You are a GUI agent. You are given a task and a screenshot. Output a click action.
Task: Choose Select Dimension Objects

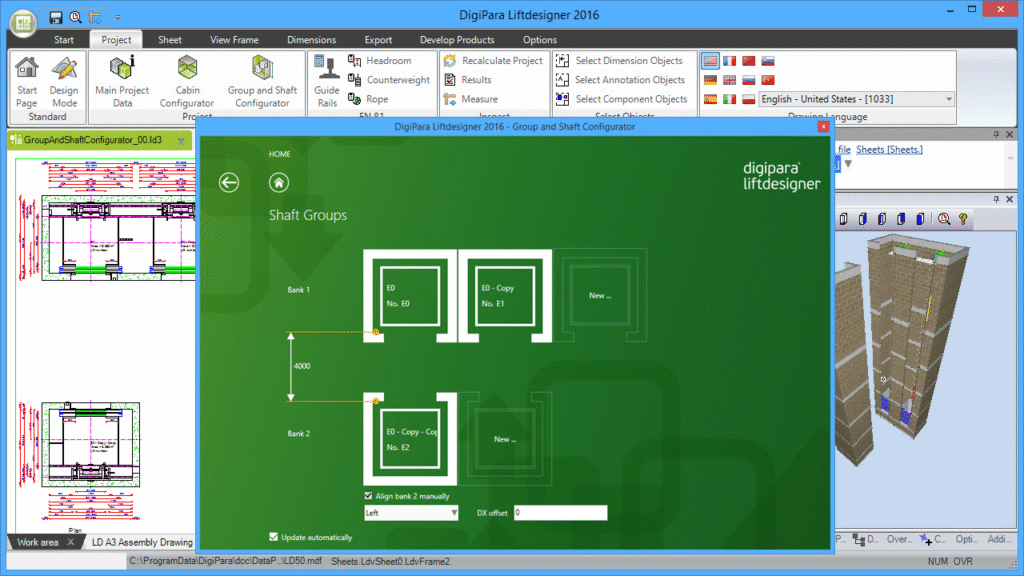coord(619,61)
